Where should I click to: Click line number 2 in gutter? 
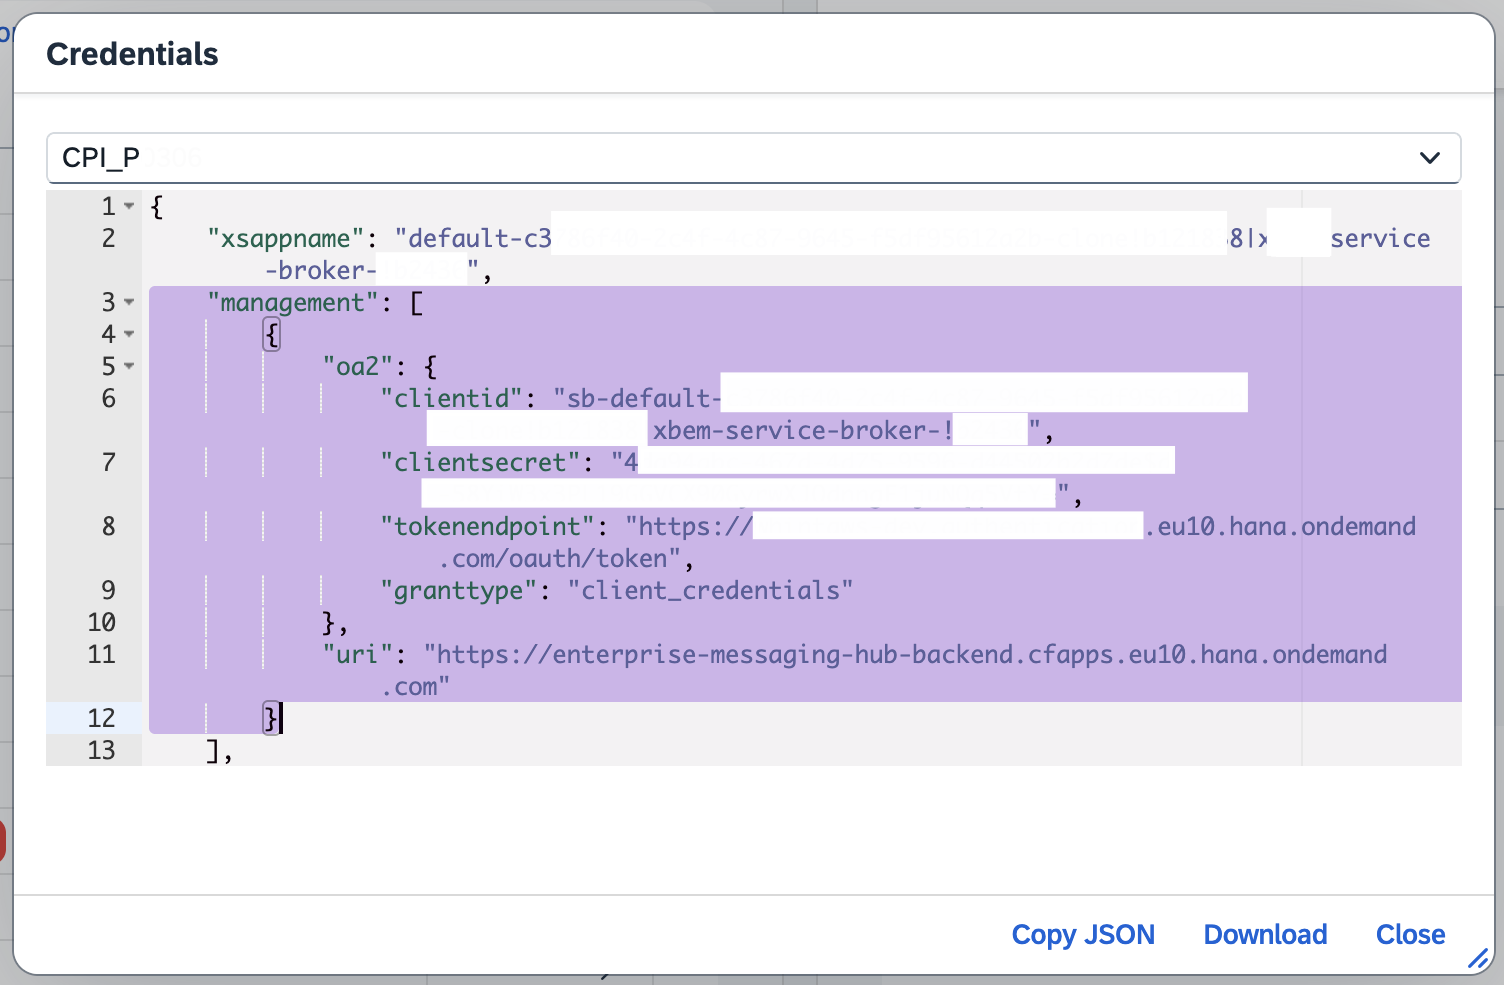click(108, 239)
